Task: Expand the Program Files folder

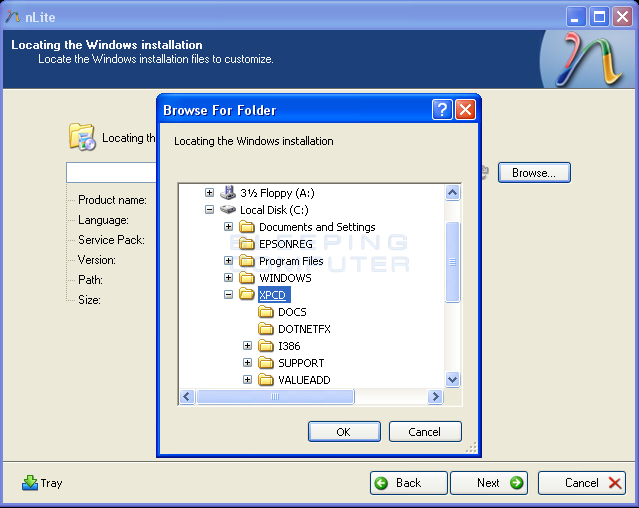Action: (x=229, y=261)
